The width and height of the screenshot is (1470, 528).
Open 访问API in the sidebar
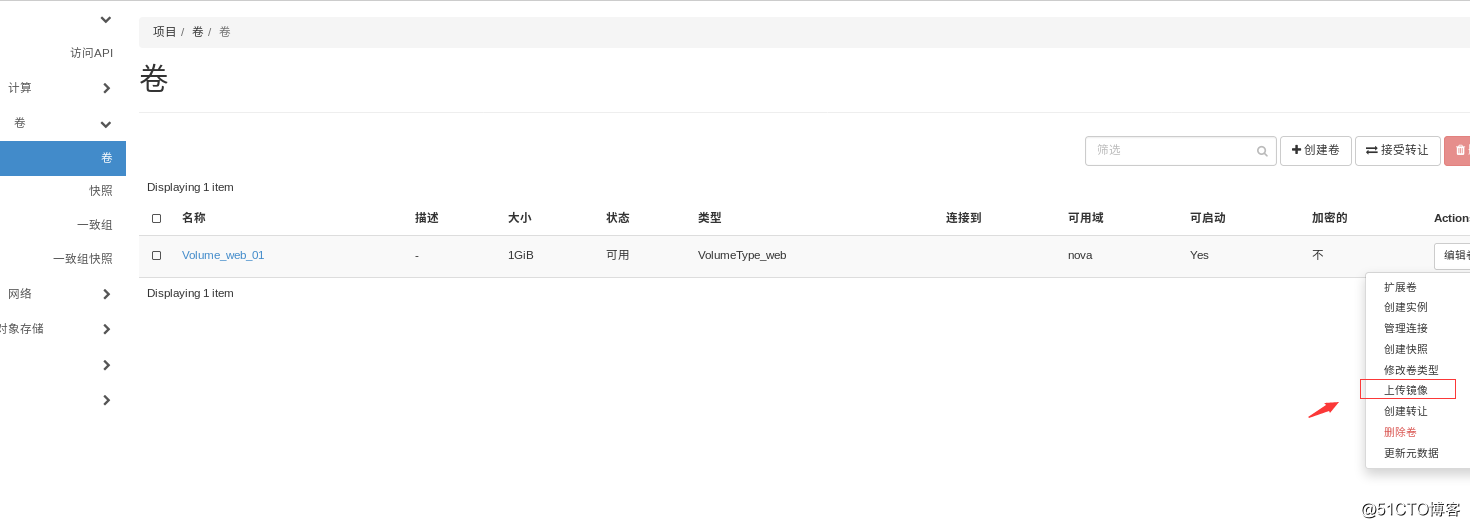pos(91,53)
